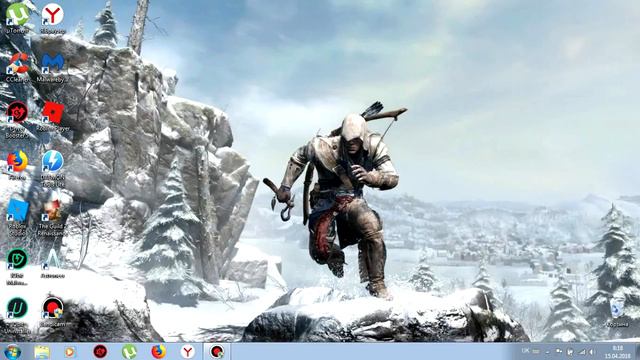Open the Windows Start menu
The height and width of the screenshot is (360, 640).
click(12, 351)
